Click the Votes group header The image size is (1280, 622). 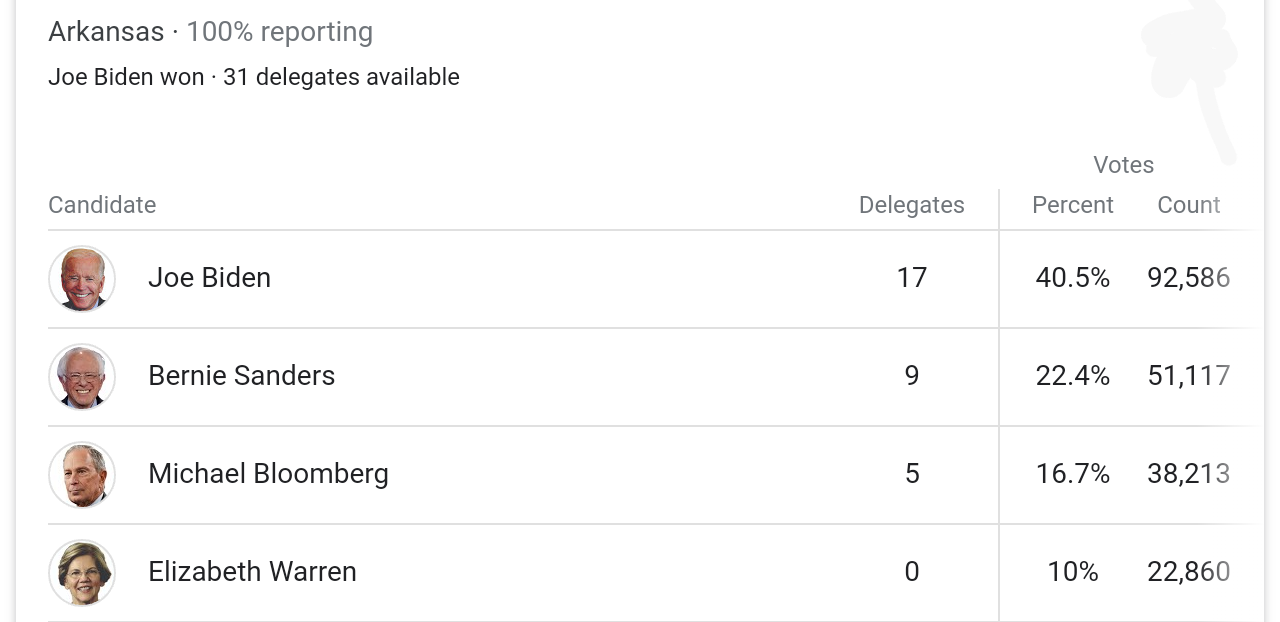pyautogui.click(x=1123, y=165)
